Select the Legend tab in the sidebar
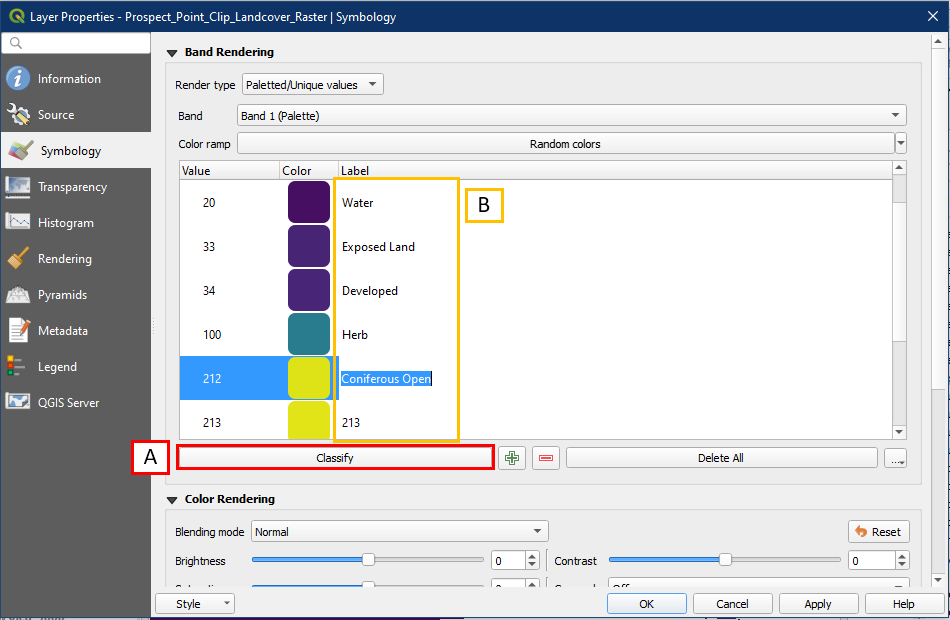 tap(57, 367)
